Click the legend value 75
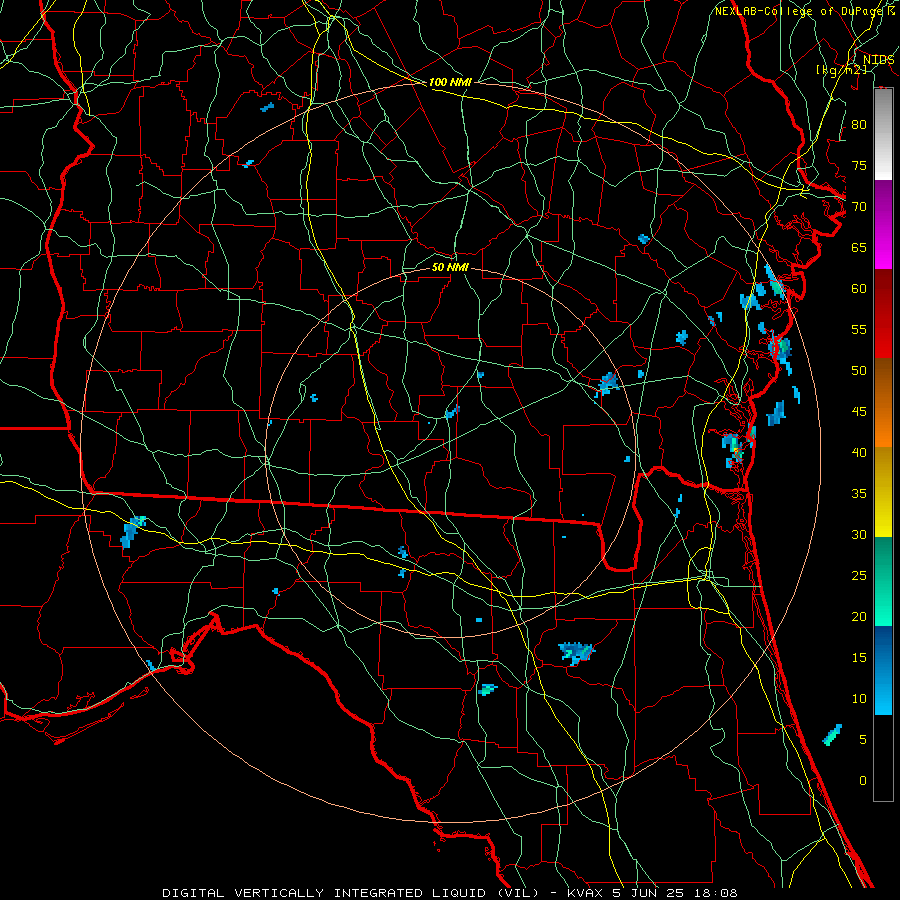Viewport: 900px width, 900px height. pos(859,165)
